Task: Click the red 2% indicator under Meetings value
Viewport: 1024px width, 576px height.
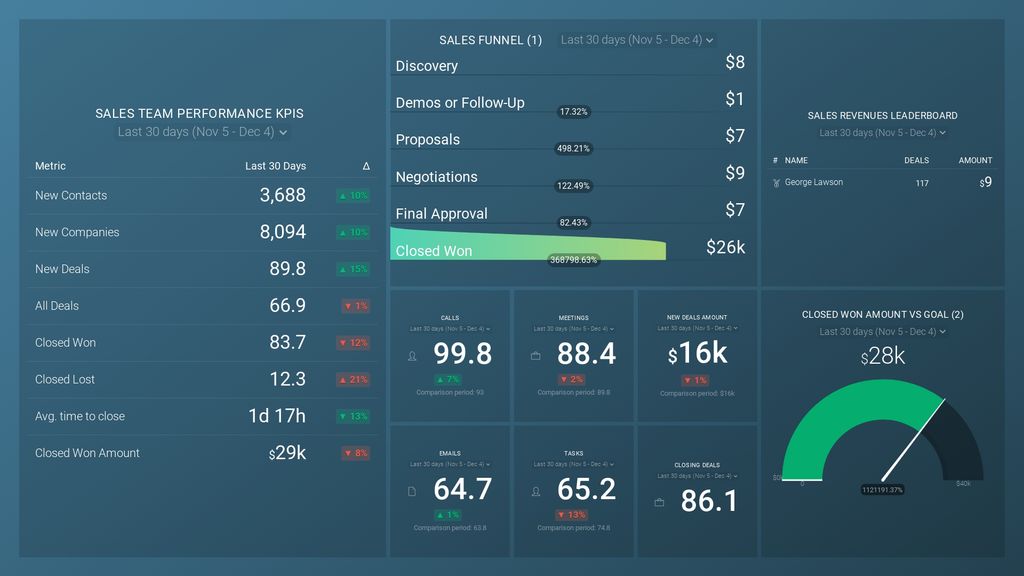Action: click(x=571, y=379)
